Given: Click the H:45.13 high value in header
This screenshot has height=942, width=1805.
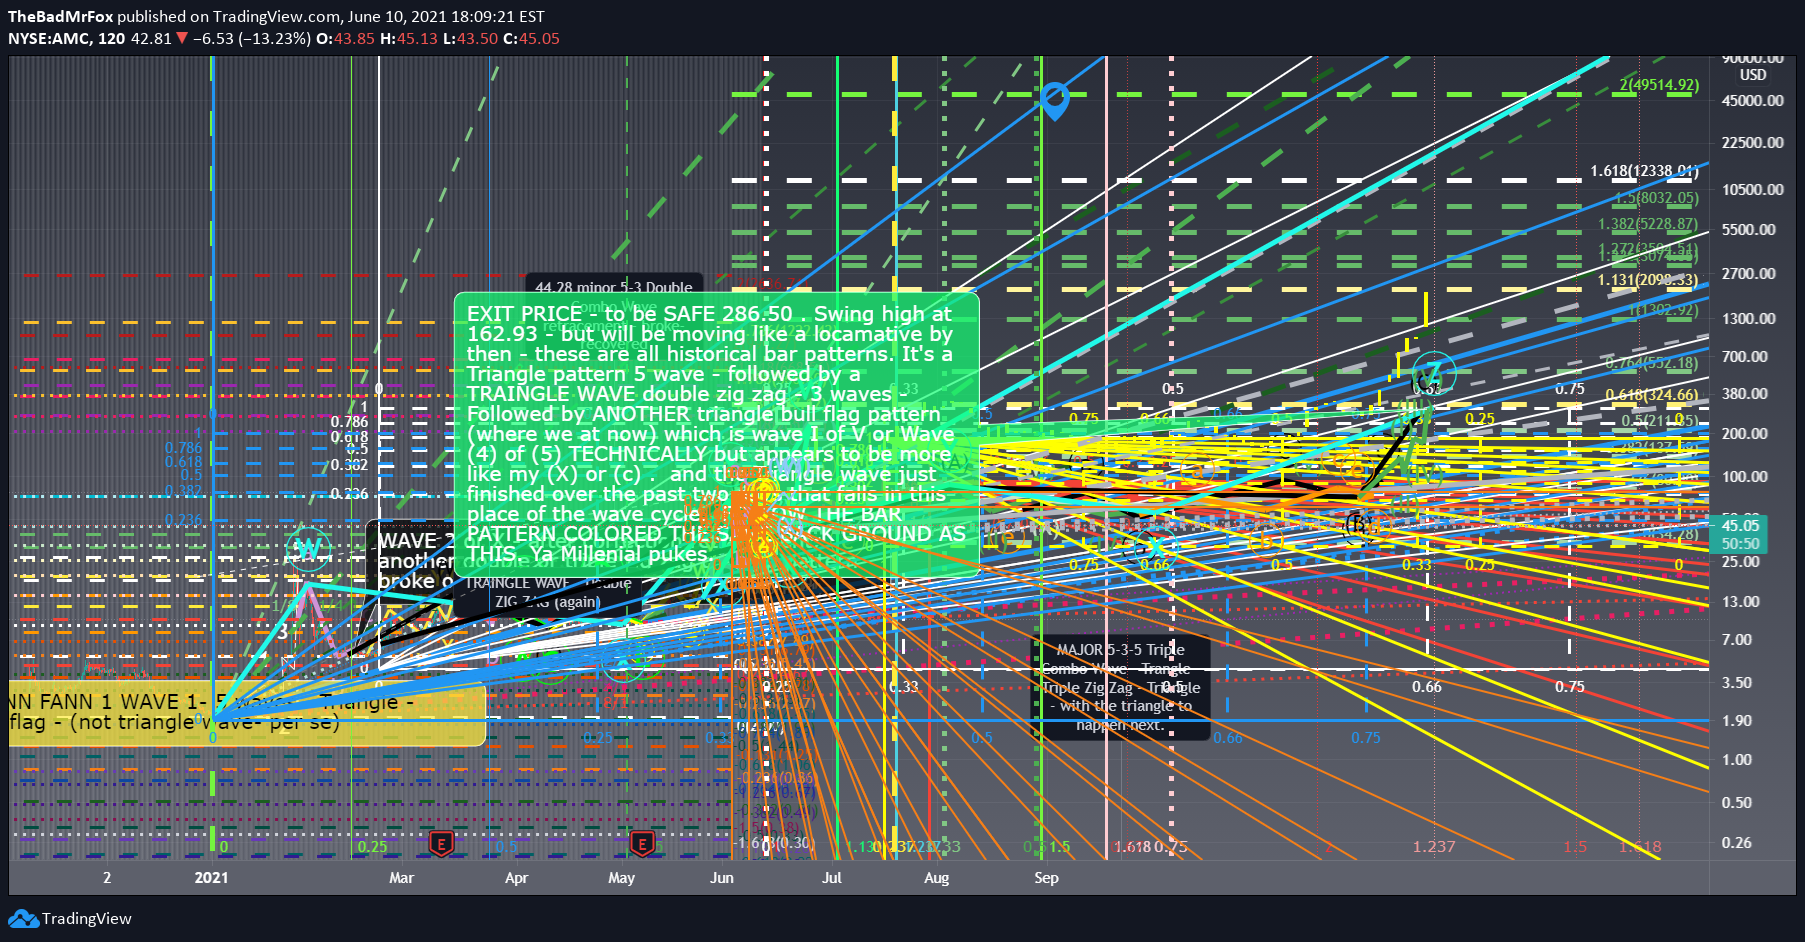Looking at the screenshot, I should pos(409,38).
